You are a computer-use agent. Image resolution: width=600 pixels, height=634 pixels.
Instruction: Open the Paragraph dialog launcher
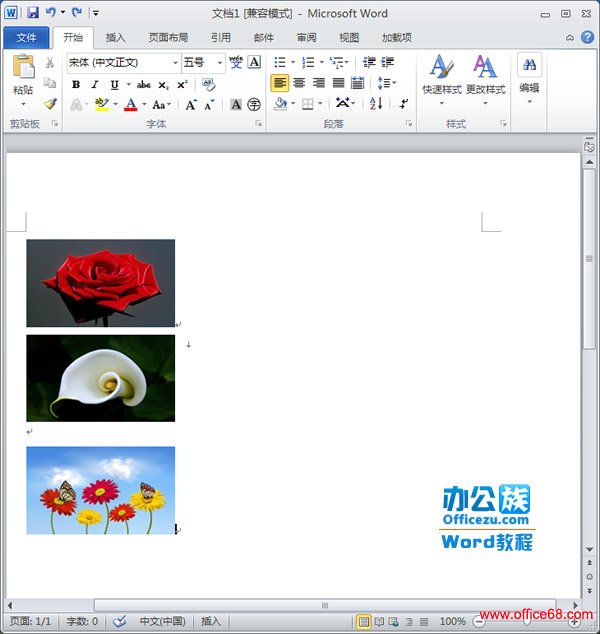tap(409, 123)
